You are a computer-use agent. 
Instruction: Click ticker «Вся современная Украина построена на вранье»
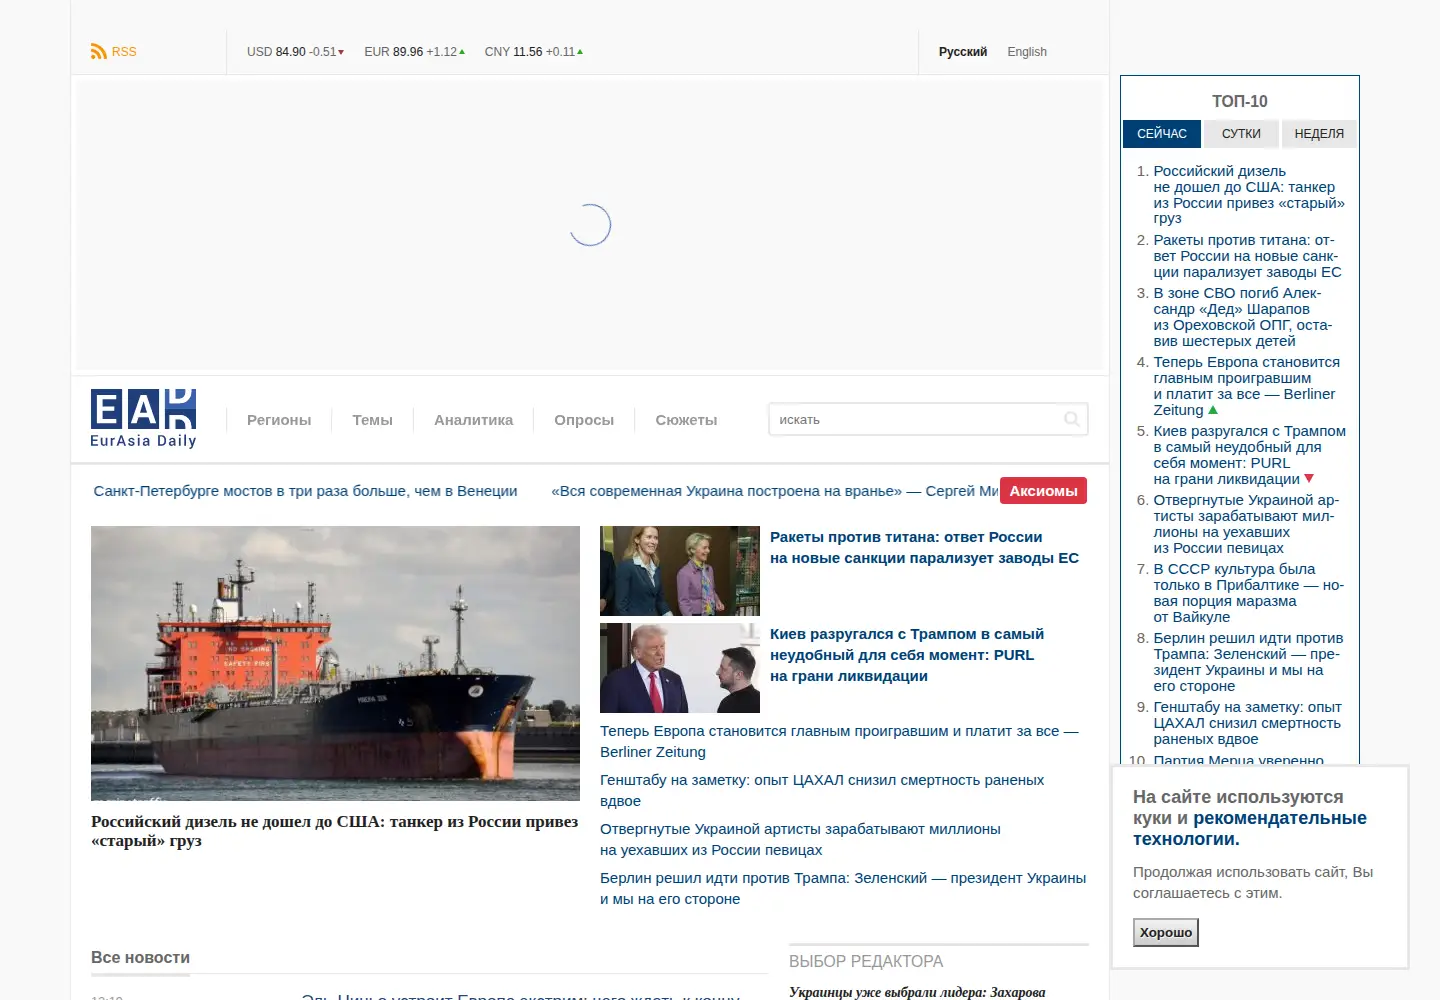(774, 491)
